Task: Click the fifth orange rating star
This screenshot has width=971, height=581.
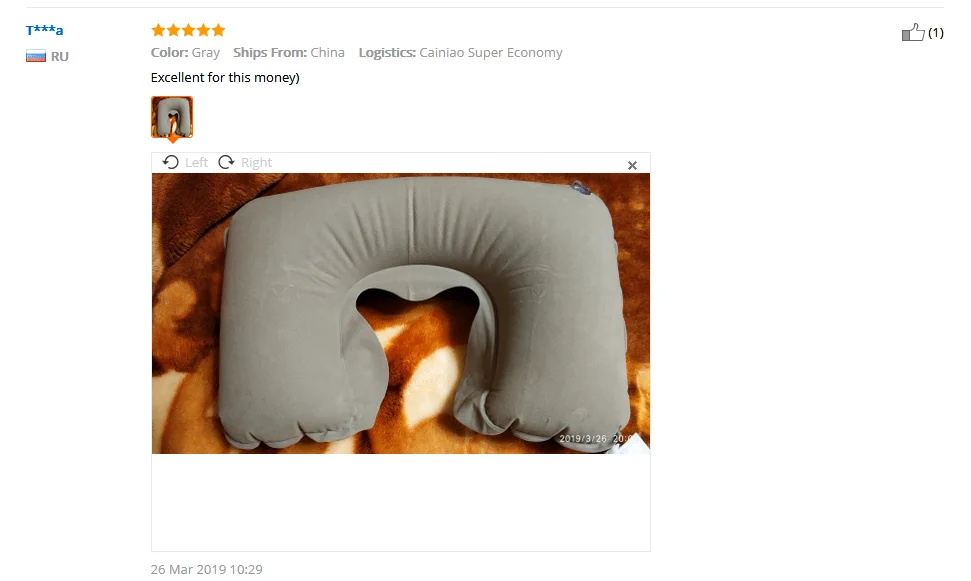Action: [218, 30]
